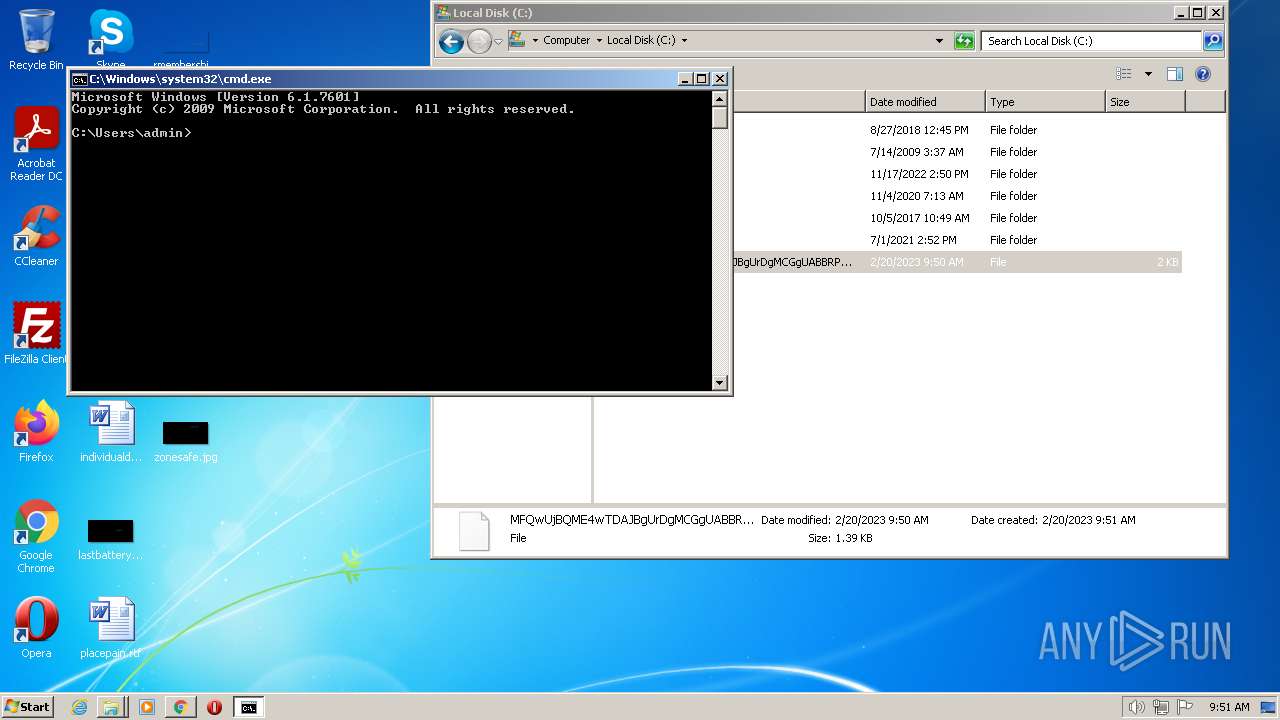Viewport: 1280px width, 720px height.
Task: Open cmd.exe title bar system menu icon
Action: [79, 79]
